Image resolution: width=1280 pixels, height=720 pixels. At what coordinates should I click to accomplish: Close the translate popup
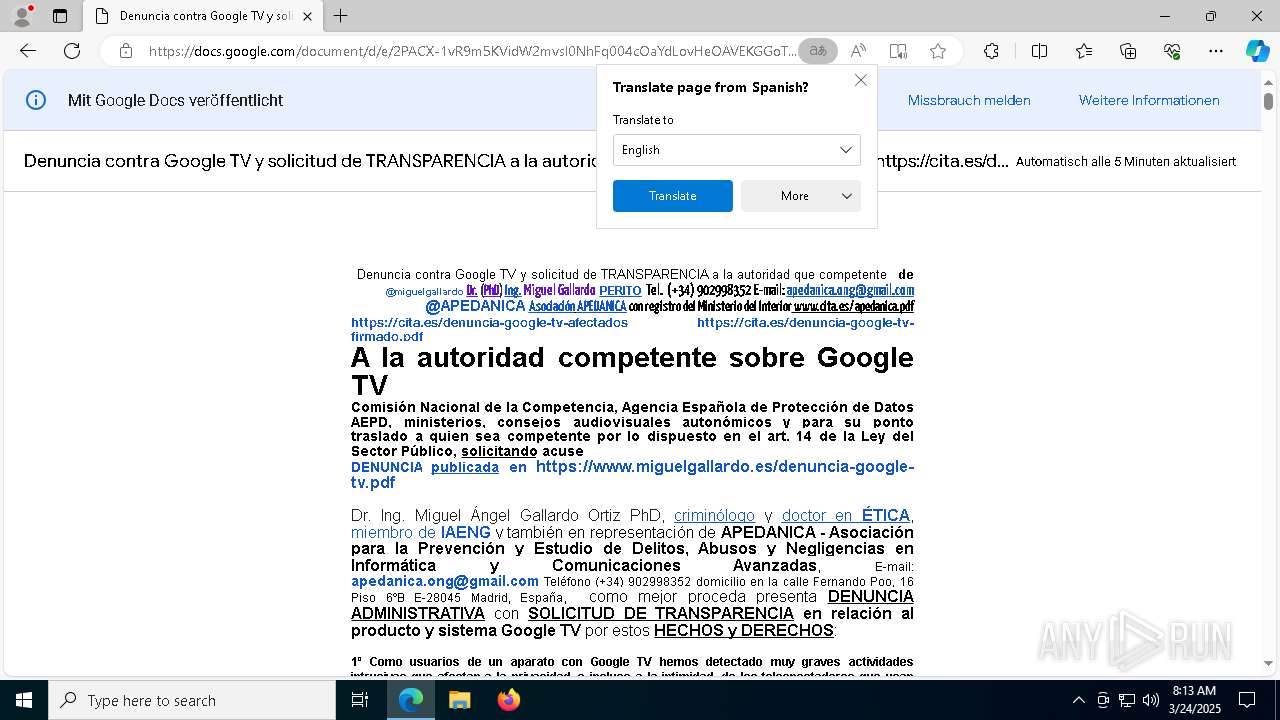pyautogui.click(x=860, y=80)
